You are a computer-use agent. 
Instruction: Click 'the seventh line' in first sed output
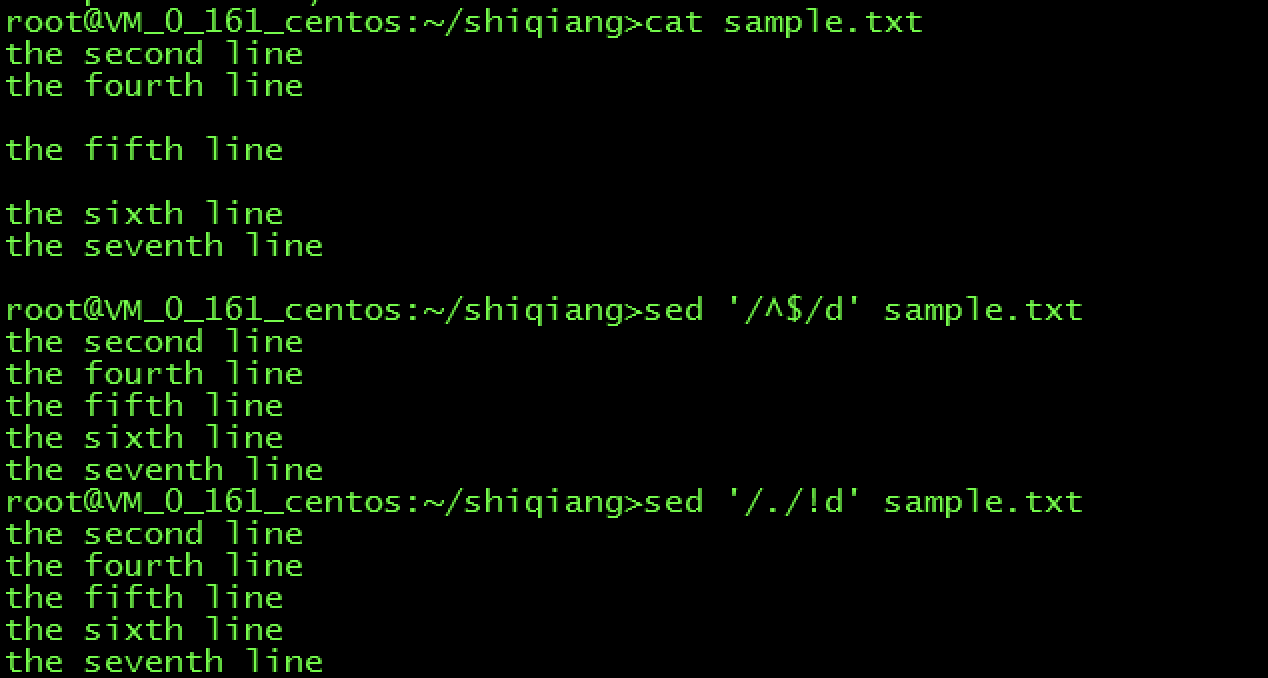pos(164,469)
